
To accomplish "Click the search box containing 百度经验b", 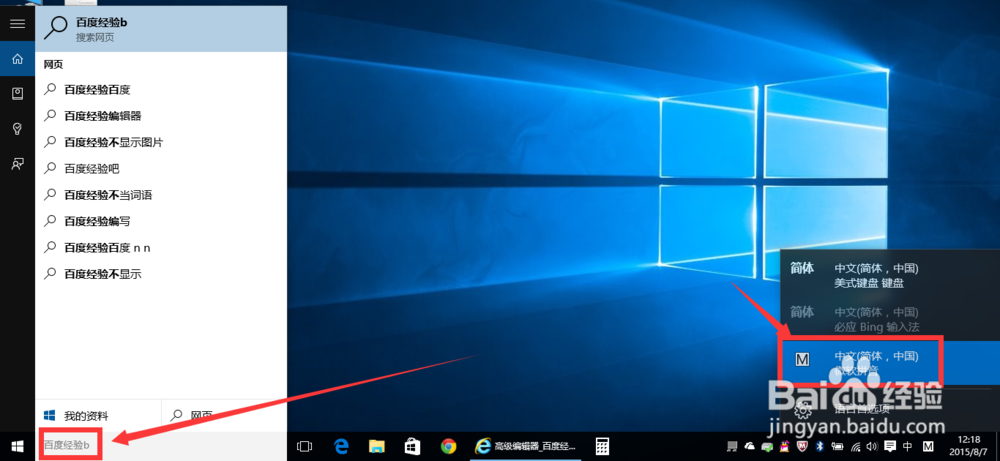I will [161, 445].
